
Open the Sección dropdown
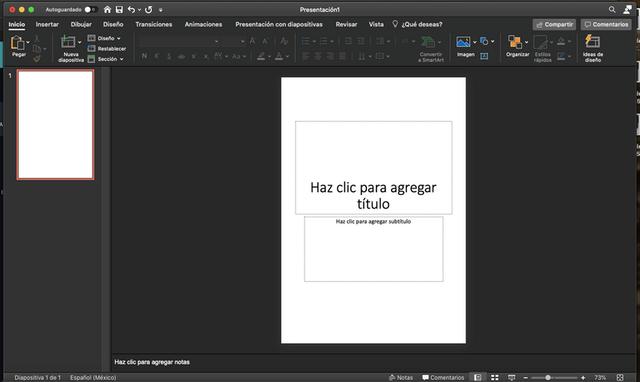[x=106, y=59]
